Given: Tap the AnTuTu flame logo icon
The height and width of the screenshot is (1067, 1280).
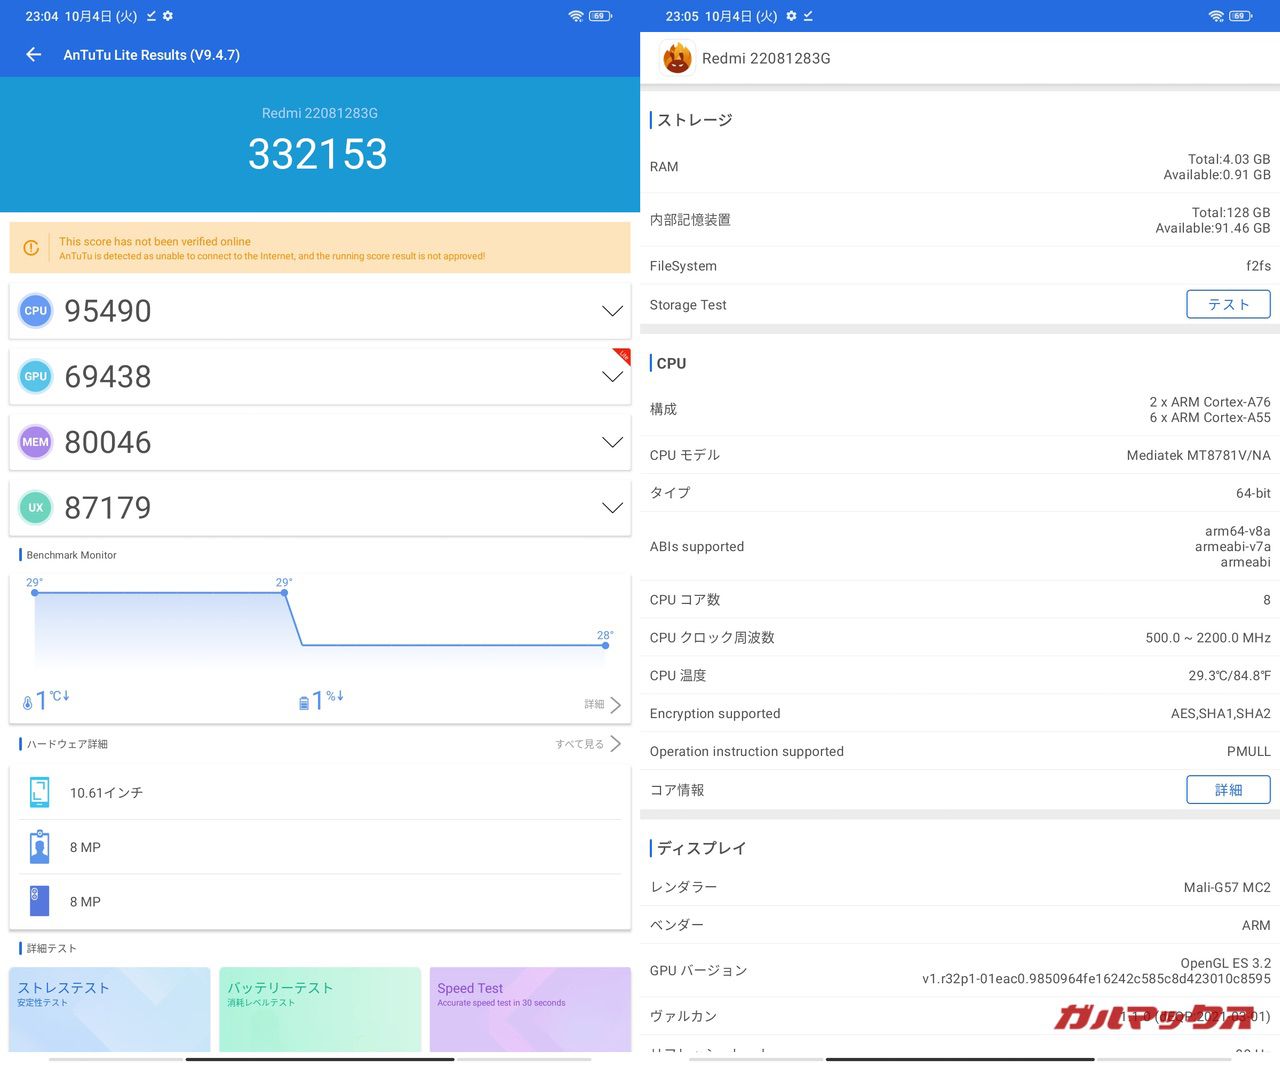Looking at the screenshot, I should [x=677, y=59].
